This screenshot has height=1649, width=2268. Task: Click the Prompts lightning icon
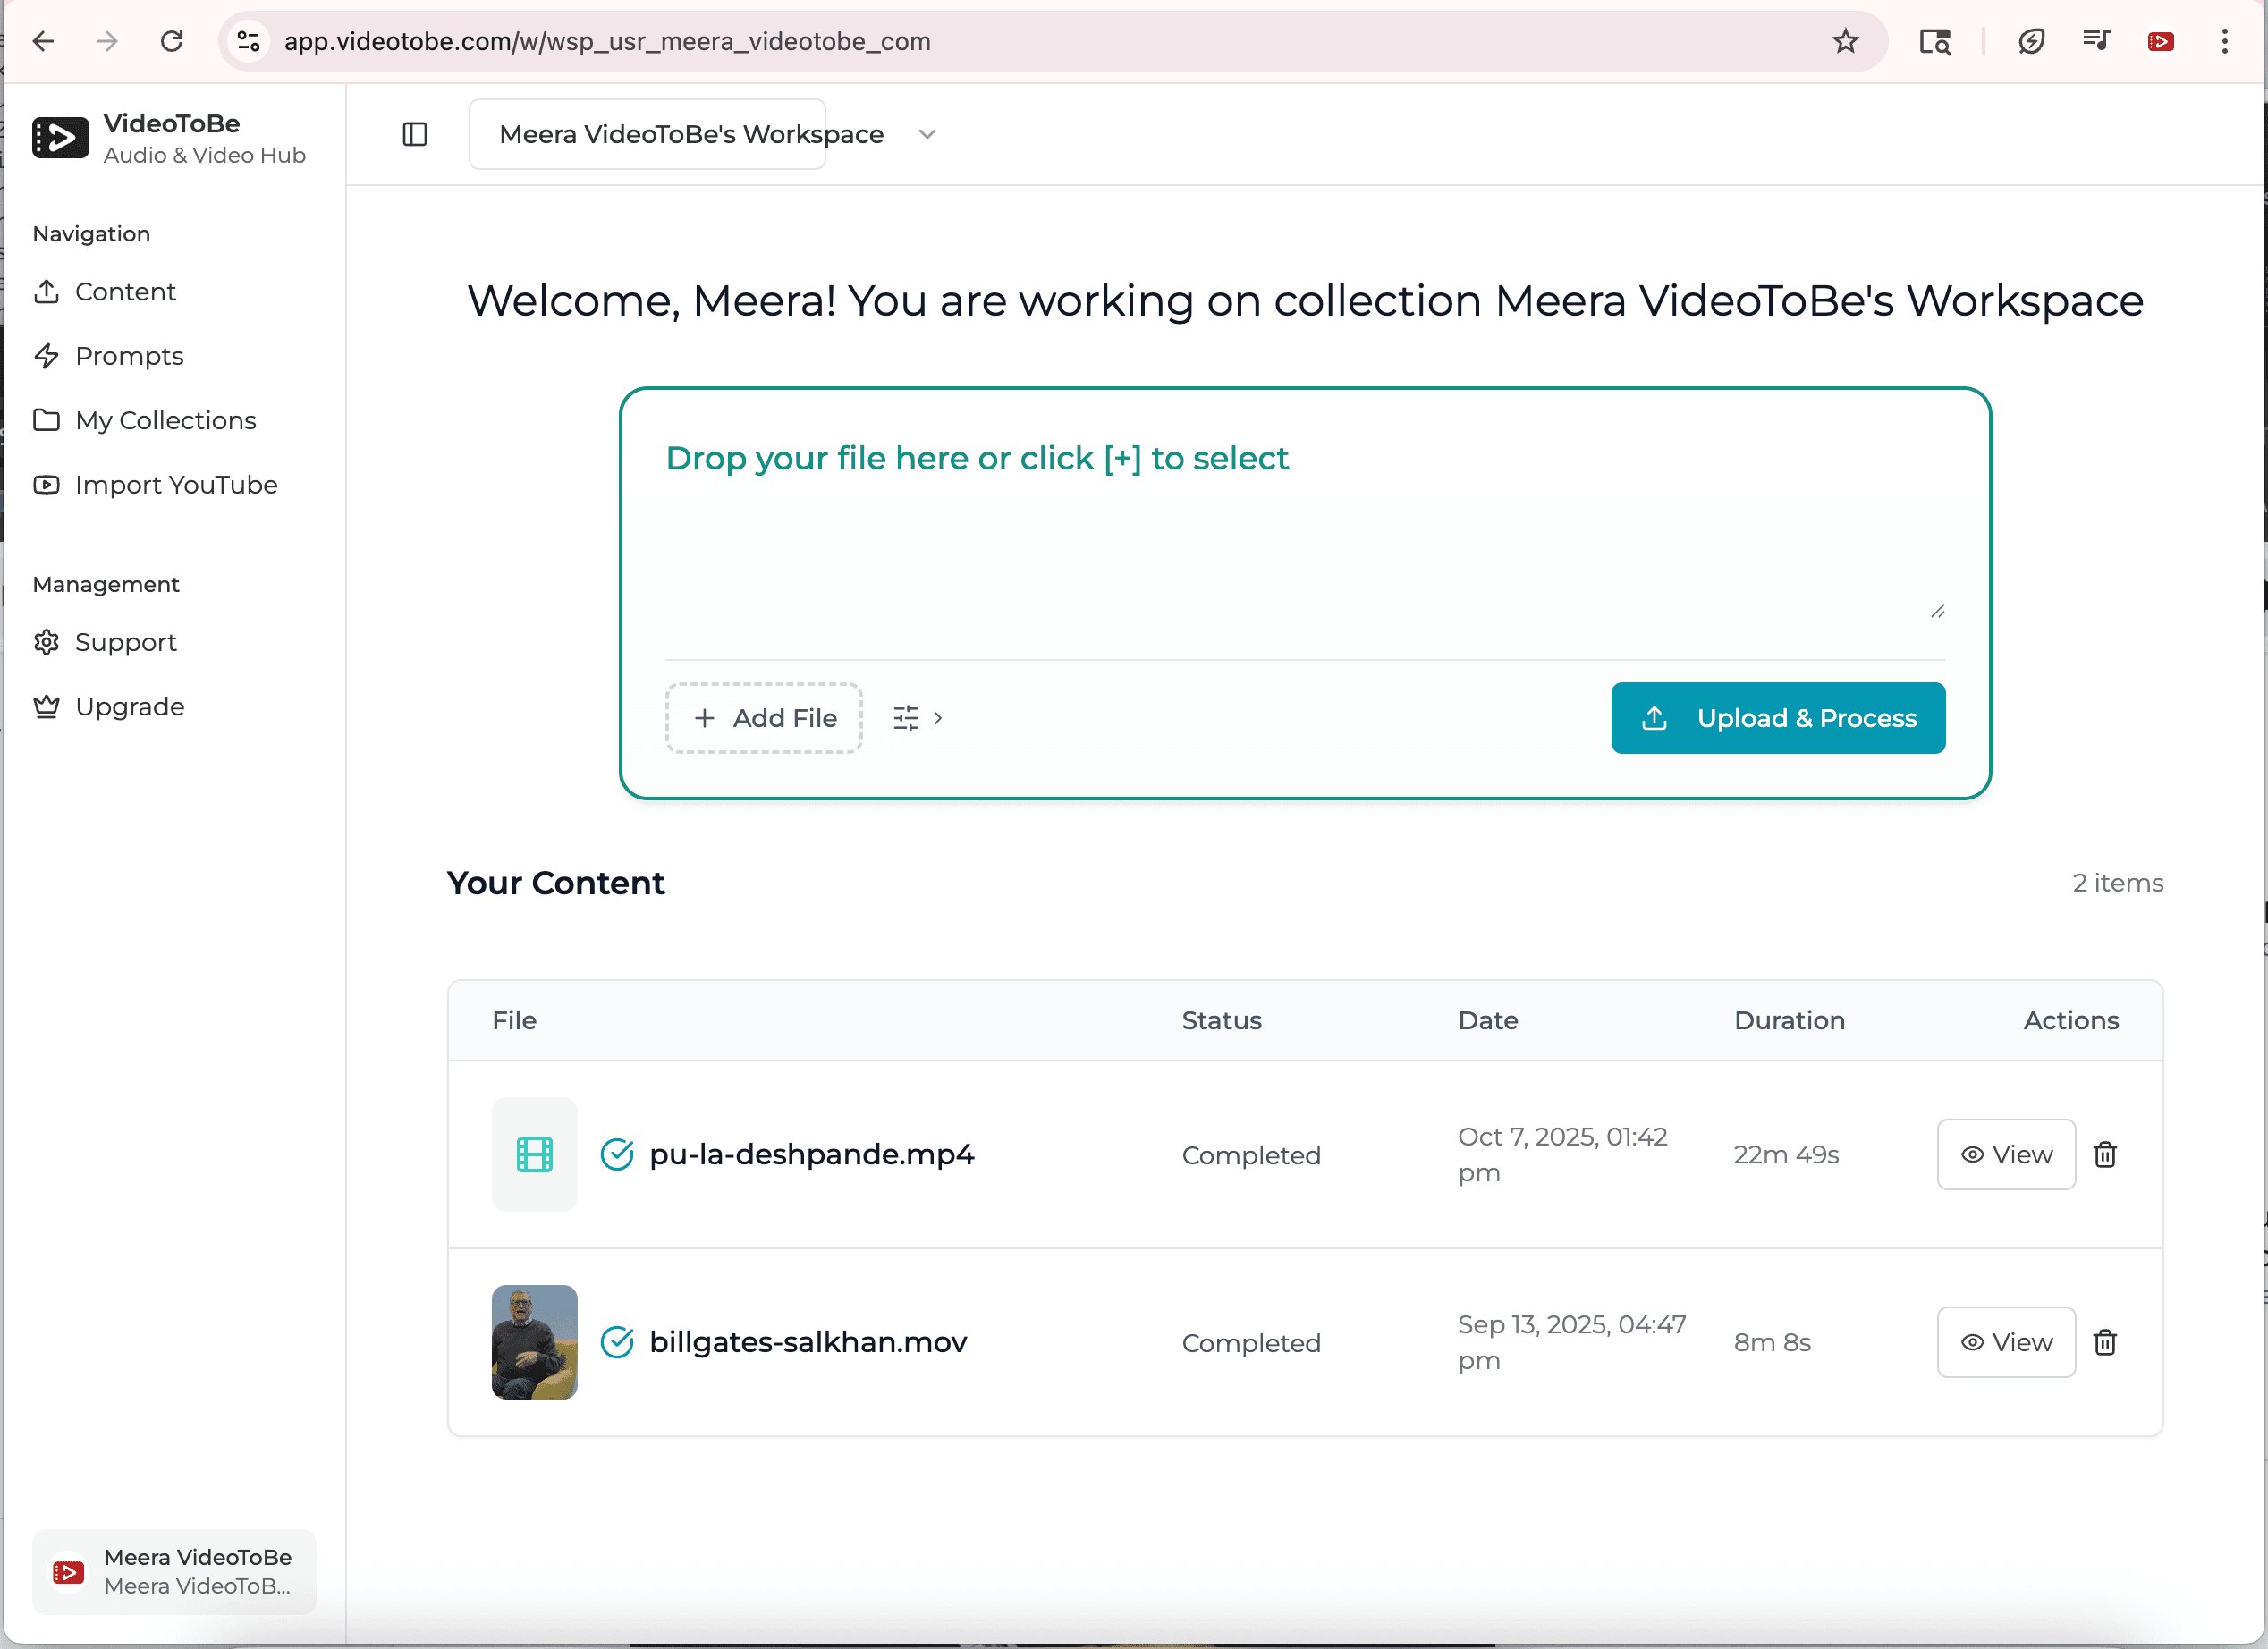[47, 355]
